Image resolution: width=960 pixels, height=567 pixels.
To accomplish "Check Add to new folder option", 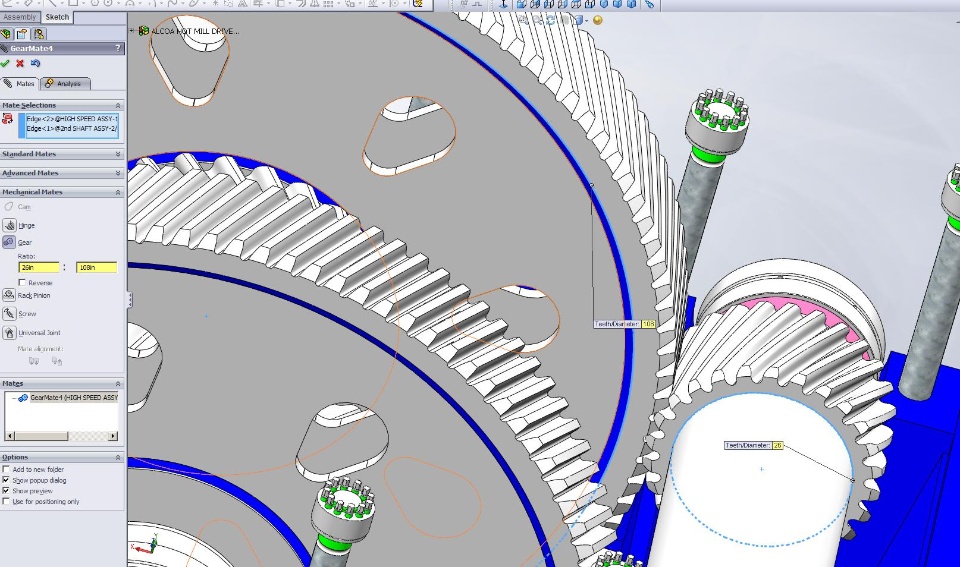I will [6, 469].
